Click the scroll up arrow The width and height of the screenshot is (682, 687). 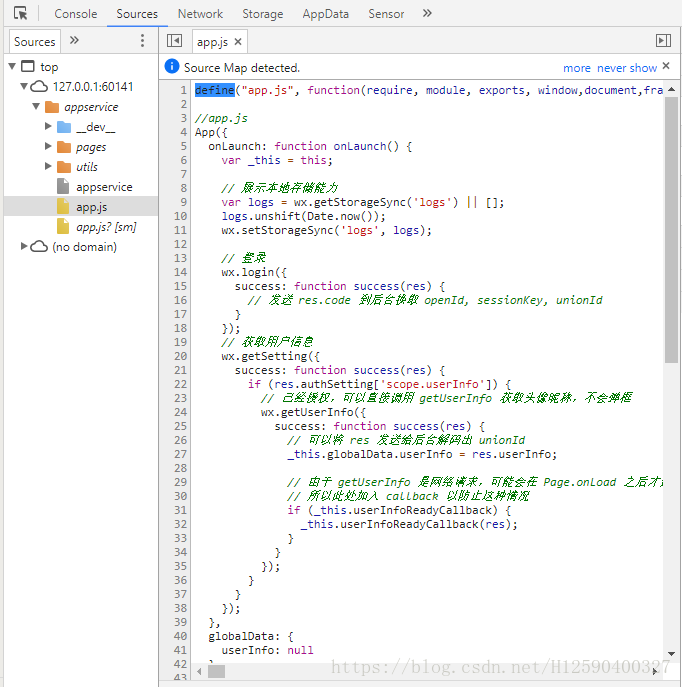671,89
